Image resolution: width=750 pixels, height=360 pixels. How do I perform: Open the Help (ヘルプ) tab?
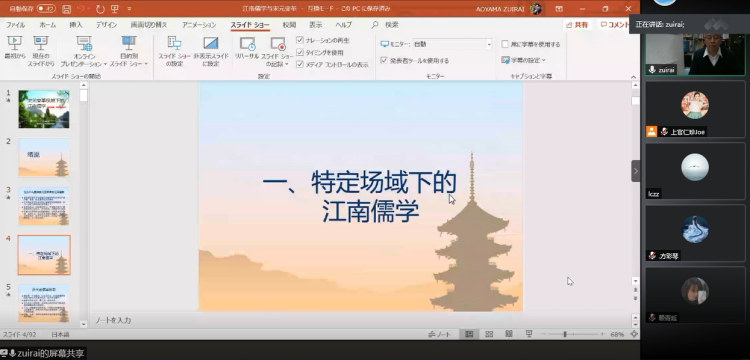click(343, 25)
